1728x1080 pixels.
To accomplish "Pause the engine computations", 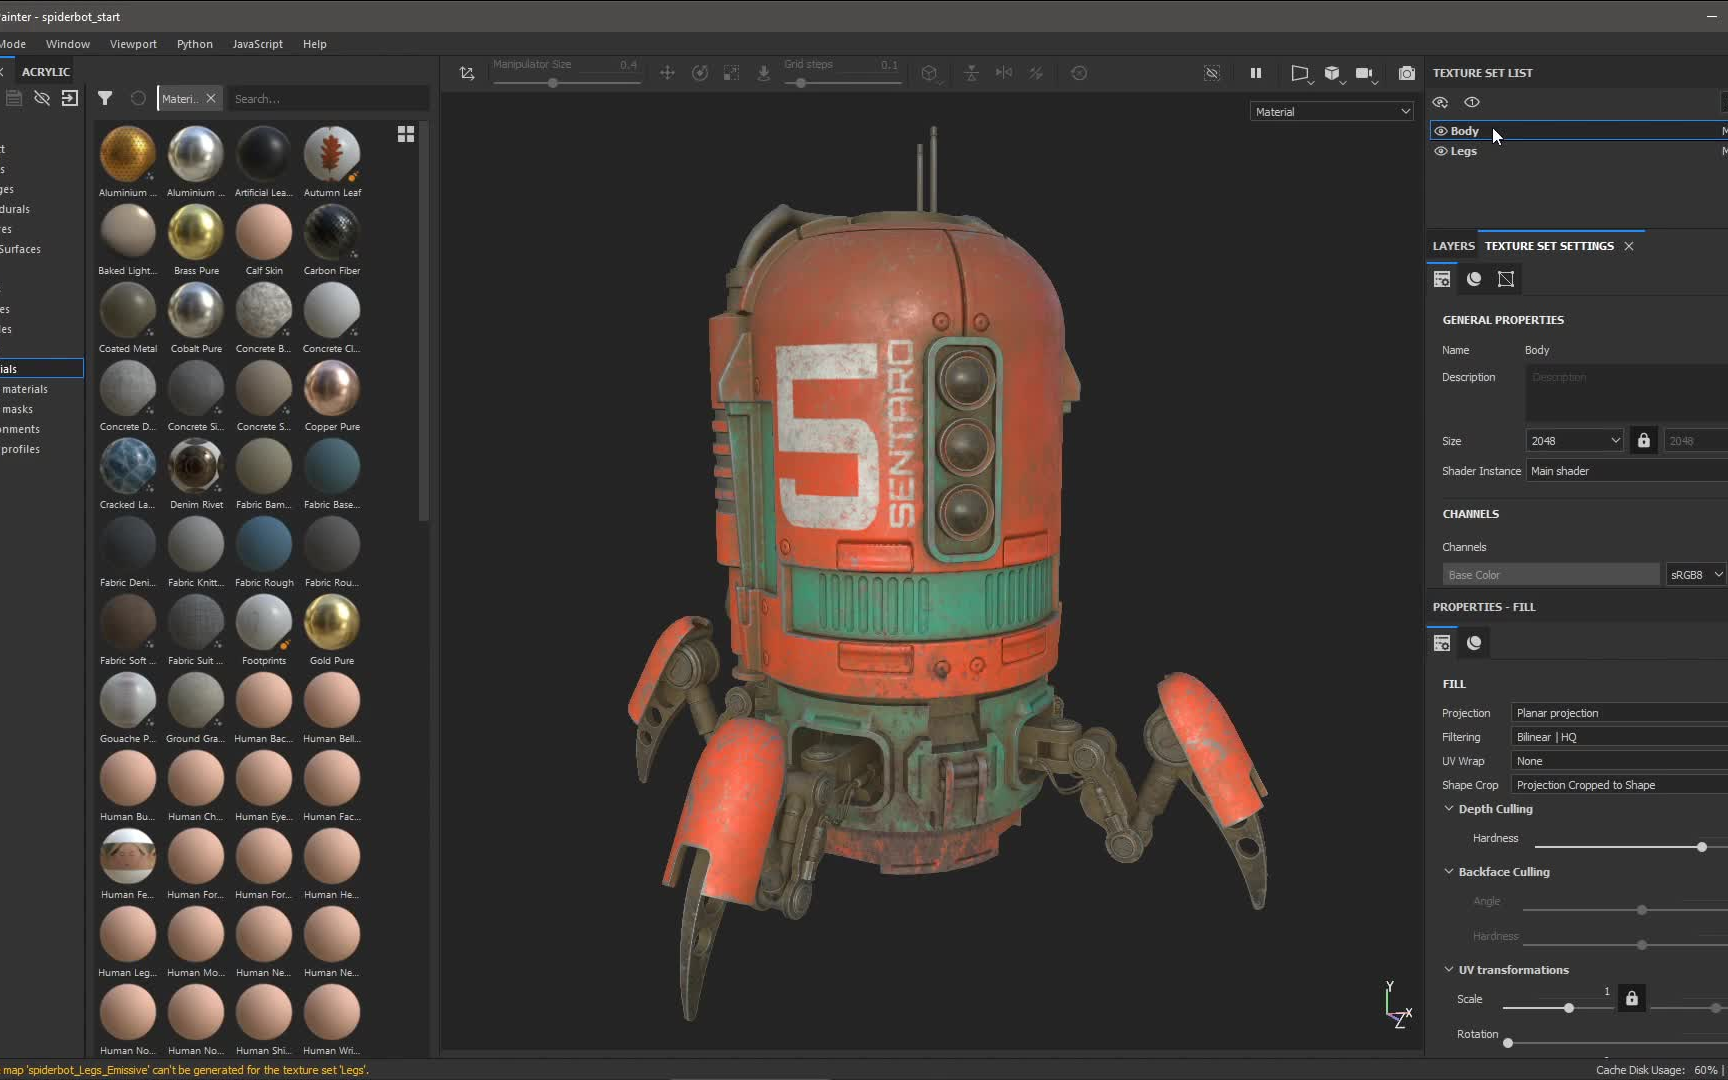I will click(1256, 73).
